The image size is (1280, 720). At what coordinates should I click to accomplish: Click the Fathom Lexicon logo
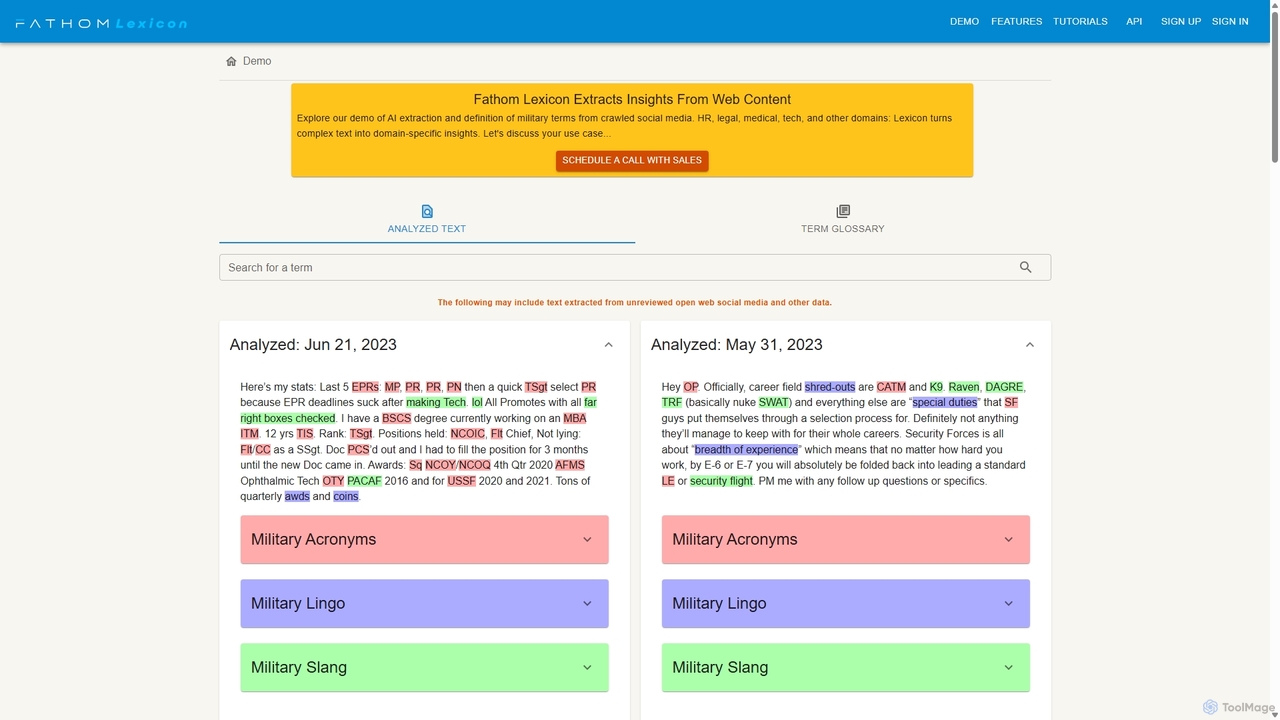coord(101,22)
